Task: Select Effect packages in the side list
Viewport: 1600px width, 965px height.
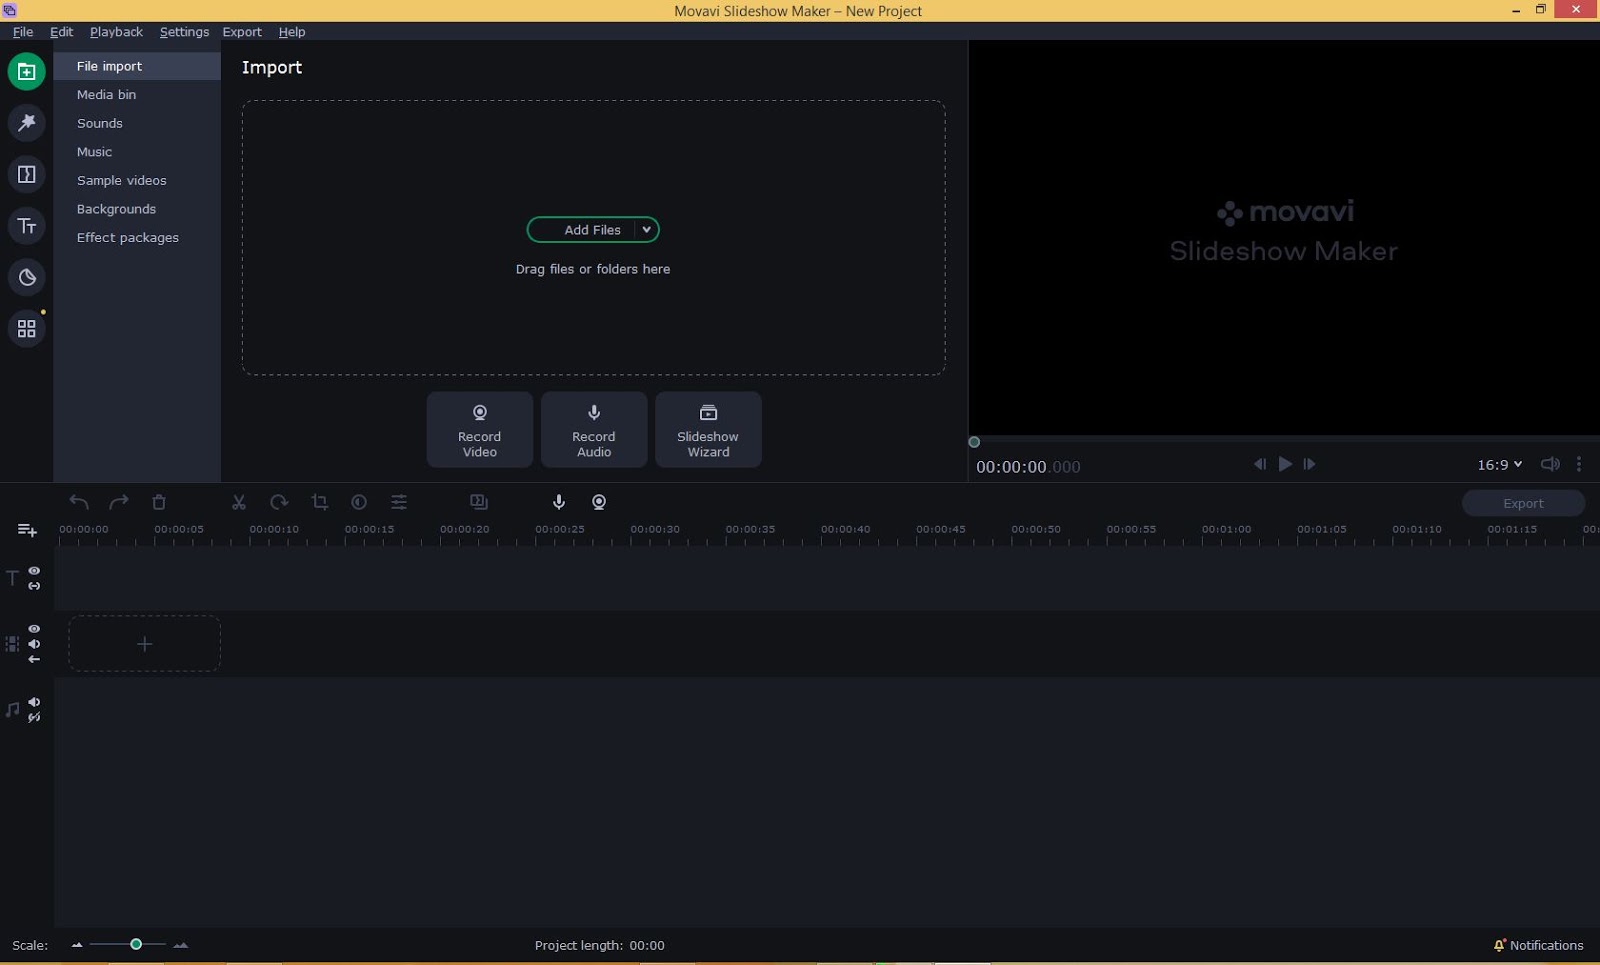Action: pos(137,238)
